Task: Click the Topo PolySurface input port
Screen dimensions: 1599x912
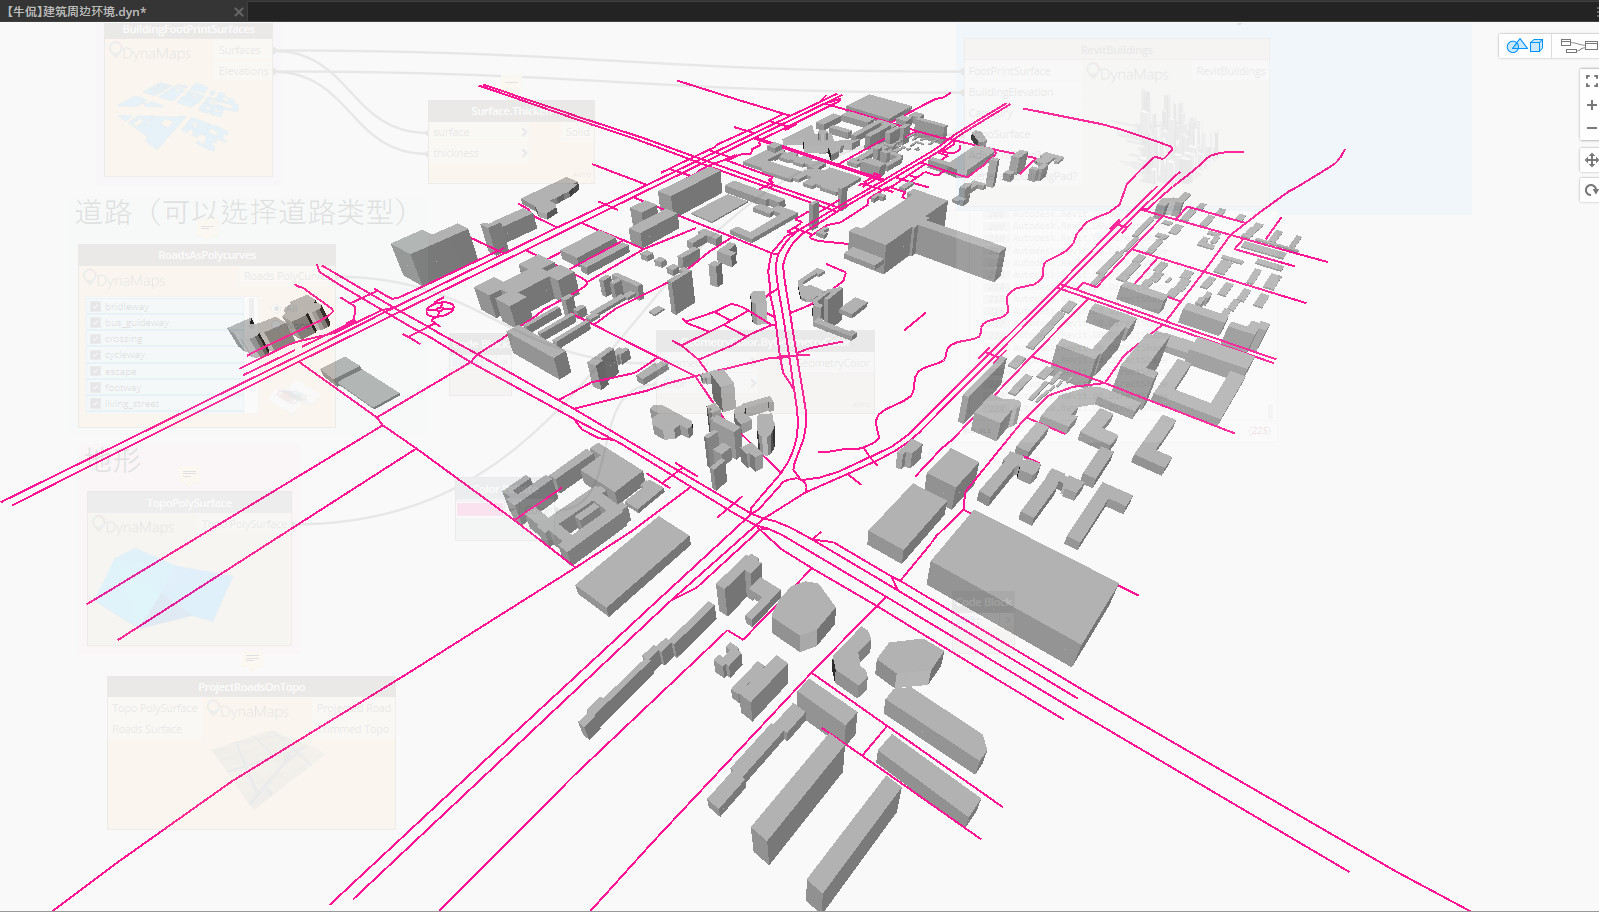Action: click(155, 708)
